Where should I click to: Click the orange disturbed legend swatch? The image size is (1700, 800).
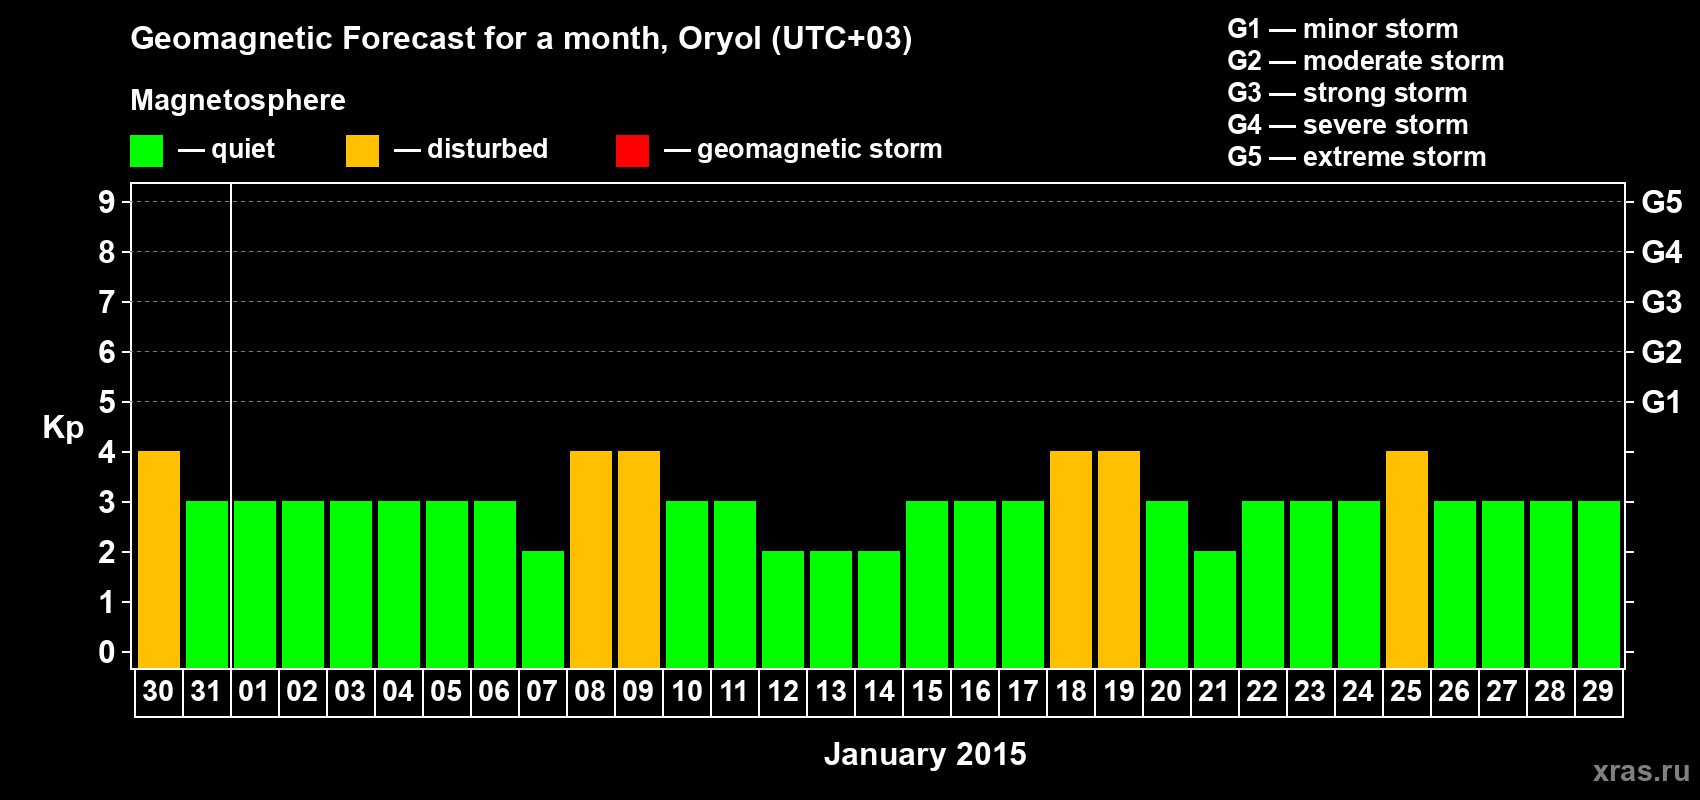point(363,151)
